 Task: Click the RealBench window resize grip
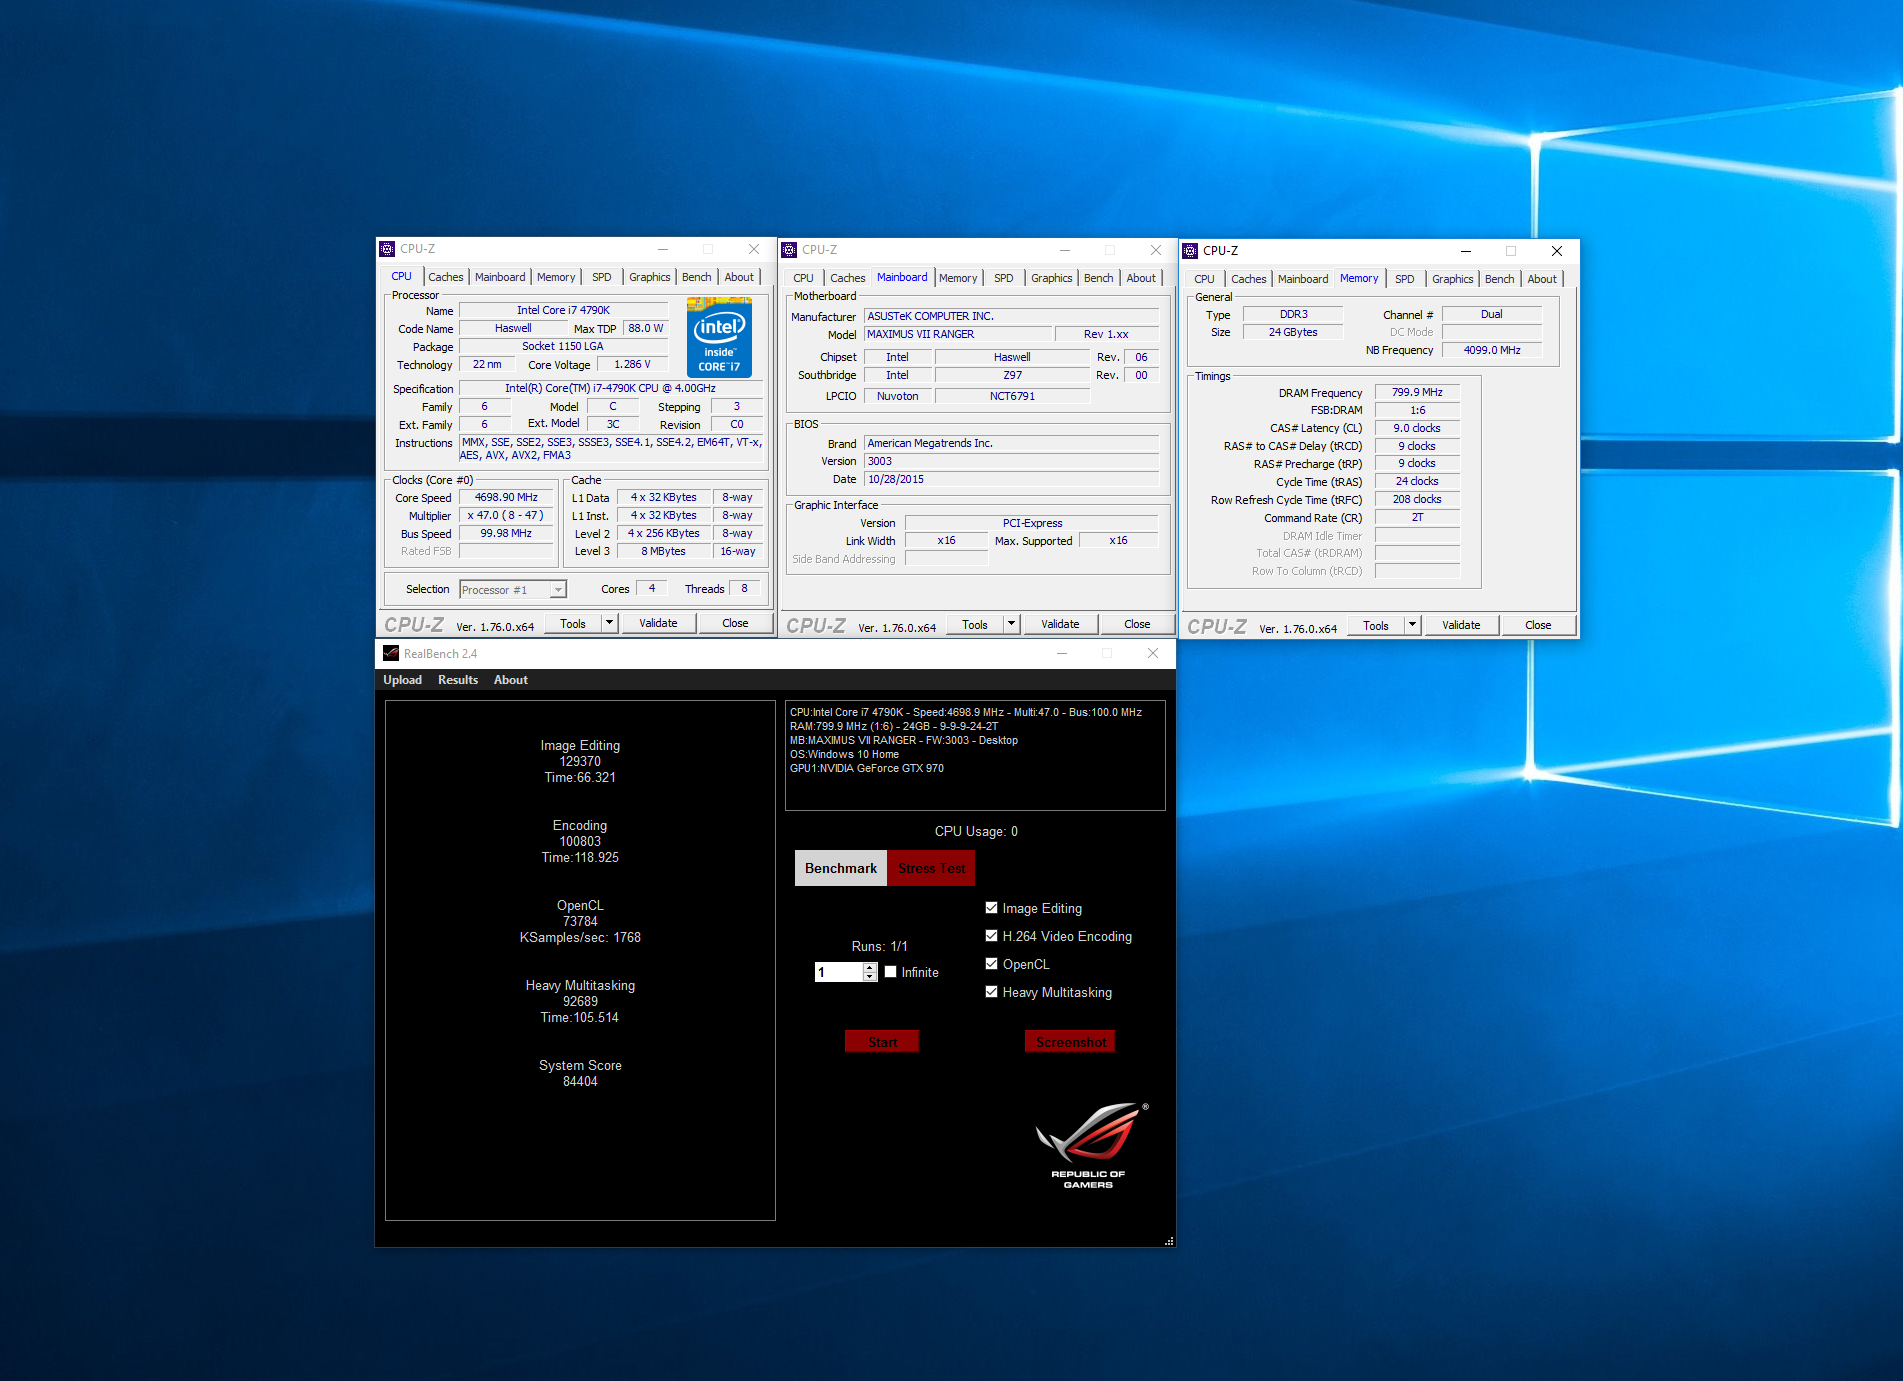pyautogui.click(x=1169, y=1240)
